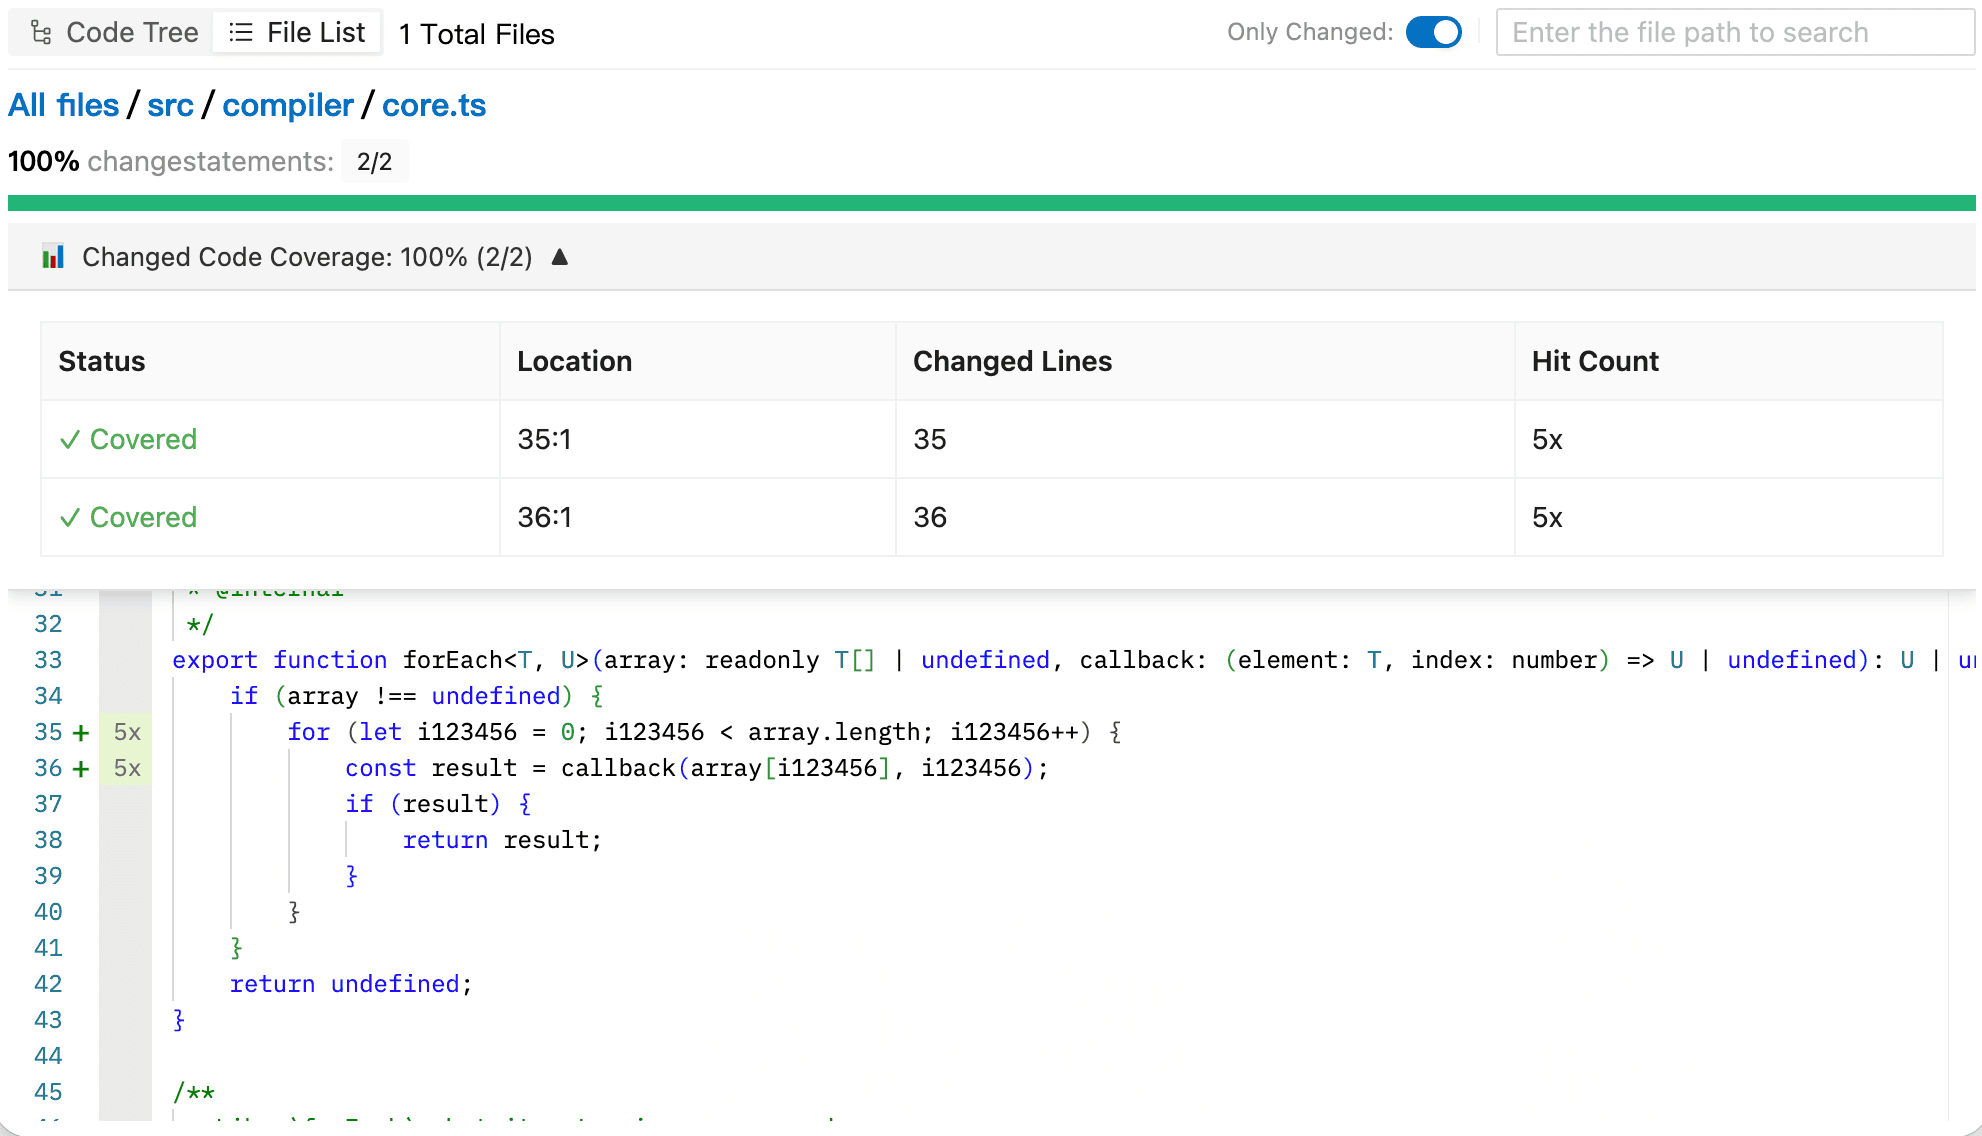Toggle the Only Changed switch
1982x1136 pixels.
pos(1433,32)
